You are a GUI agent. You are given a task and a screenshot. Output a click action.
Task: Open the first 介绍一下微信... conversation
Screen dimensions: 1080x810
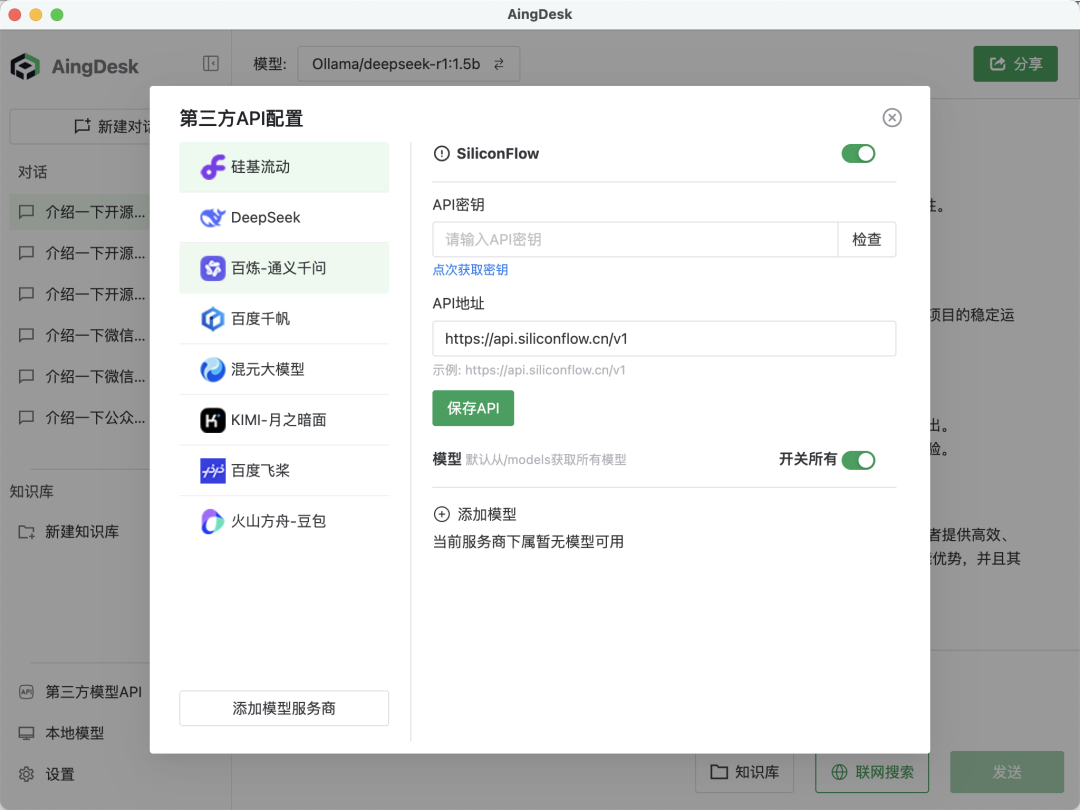point(81,335)
